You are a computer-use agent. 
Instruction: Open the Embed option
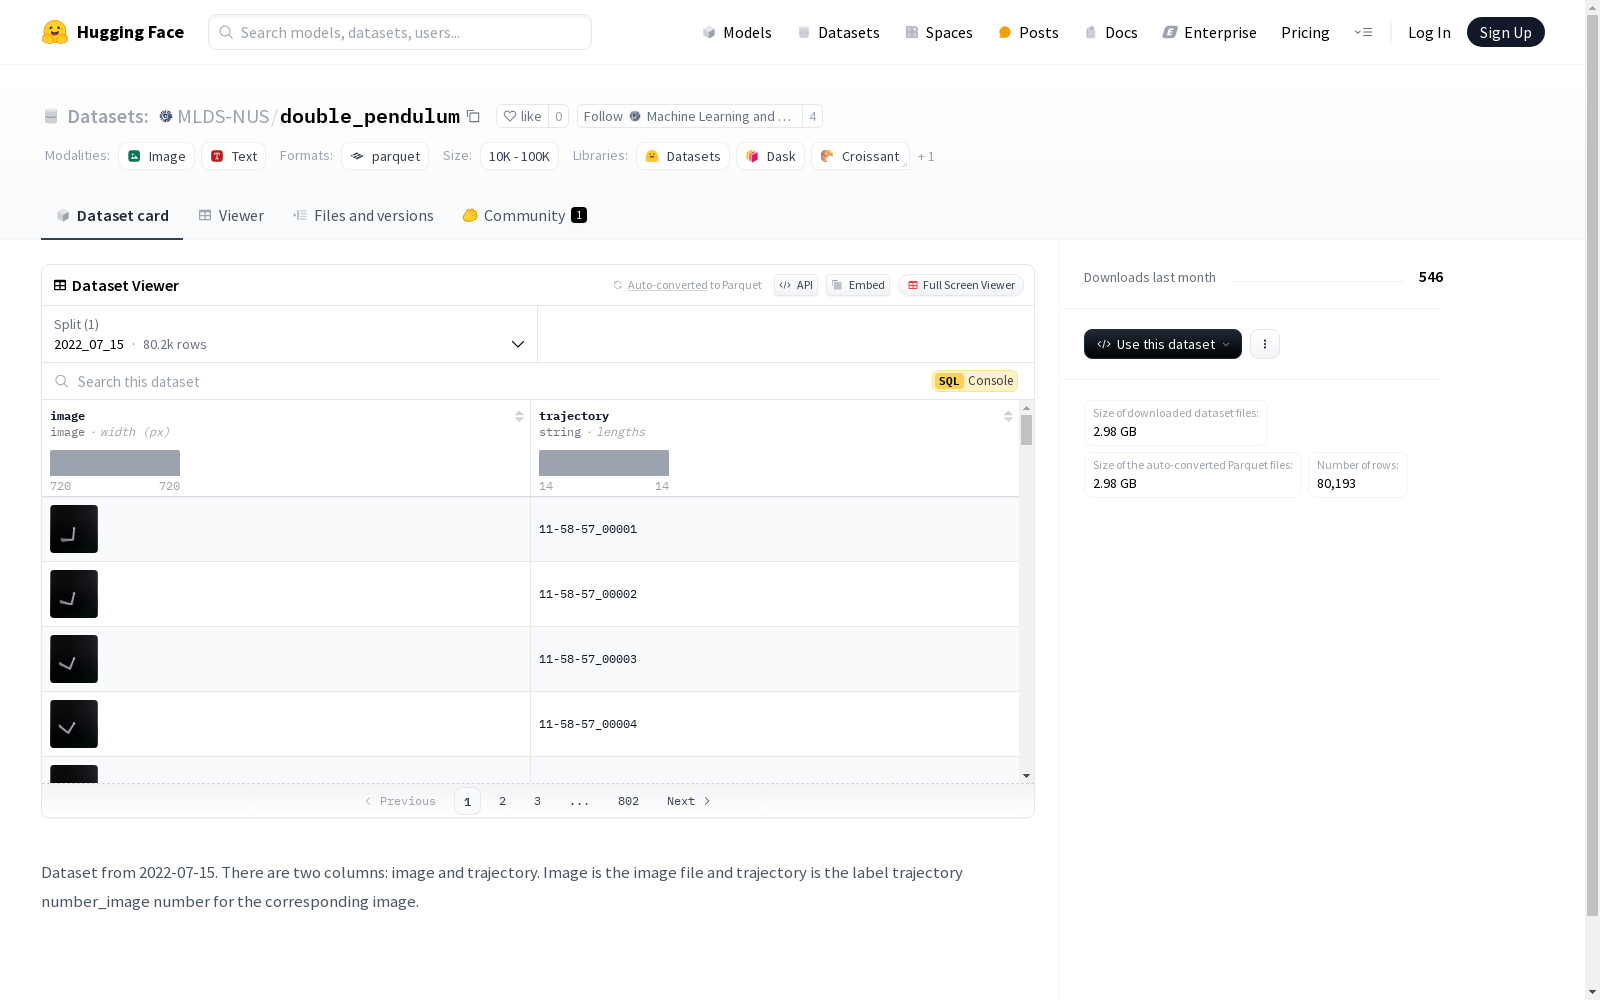click(858, 285)
